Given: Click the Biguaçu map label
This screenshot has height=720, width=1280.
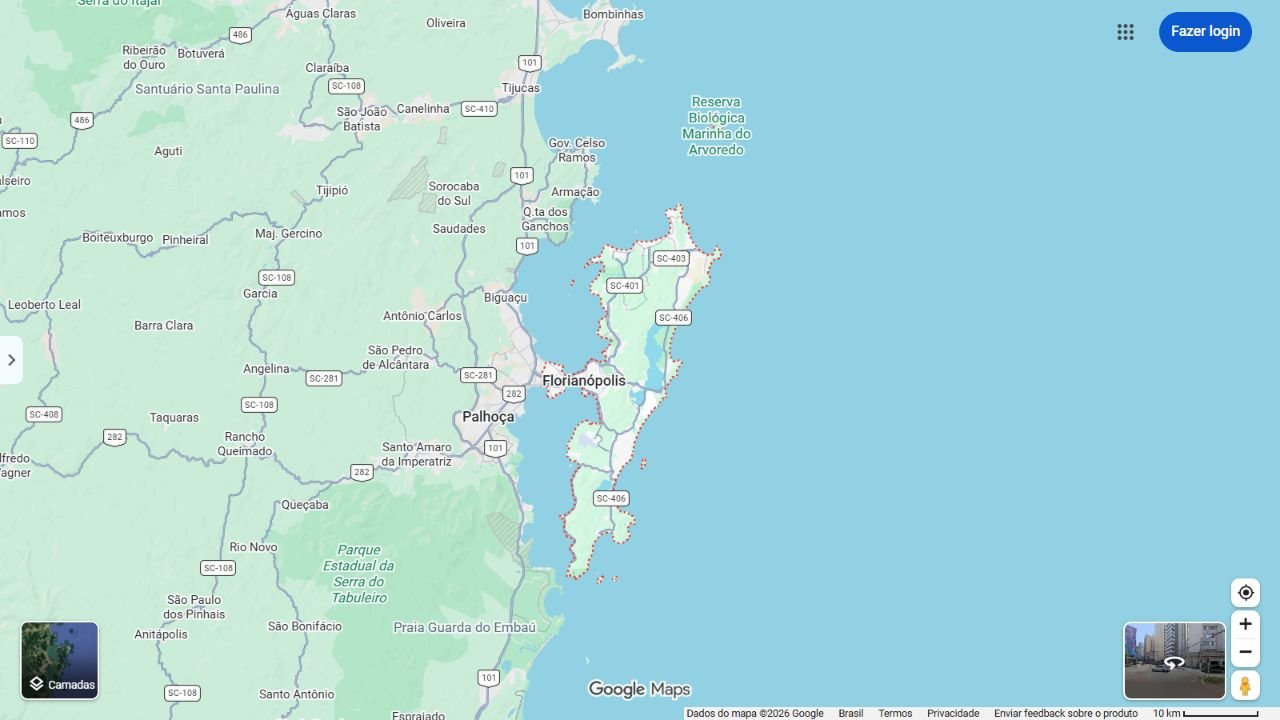Looking at the screenshot, I should pyautogui.click(x=505, y=298).
